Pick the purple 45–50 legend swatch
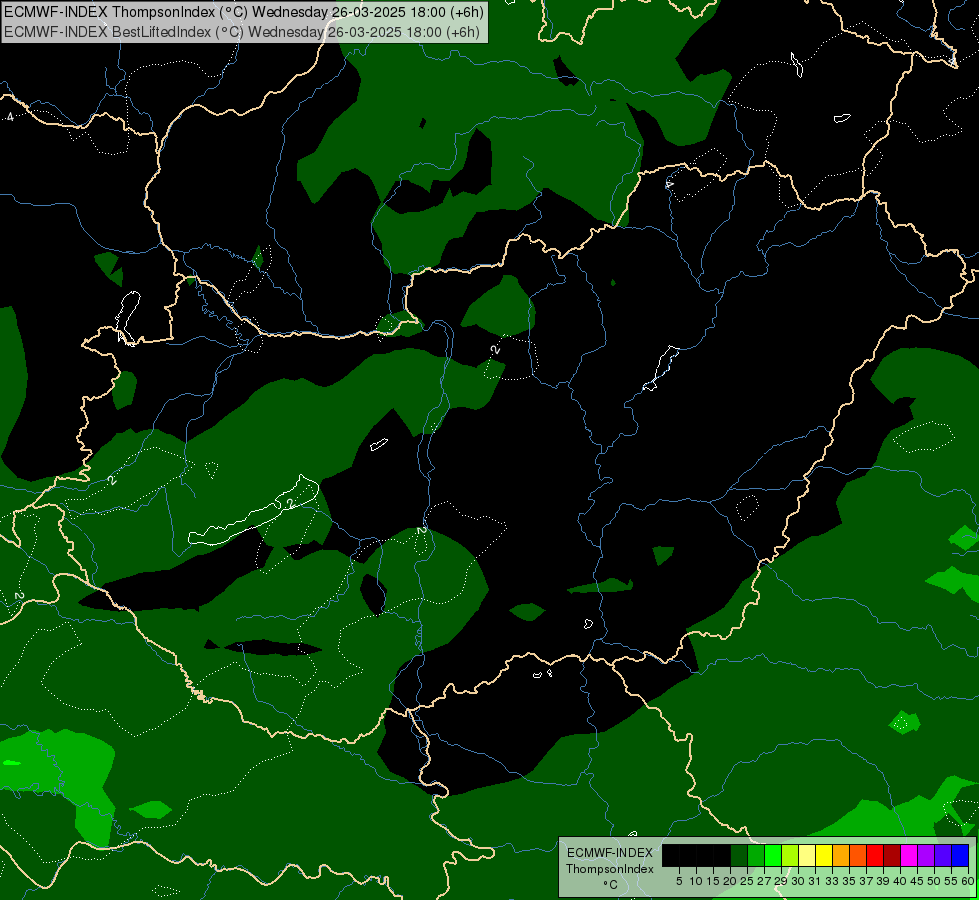The image size is (979, 900). click(x=926, y=855)
